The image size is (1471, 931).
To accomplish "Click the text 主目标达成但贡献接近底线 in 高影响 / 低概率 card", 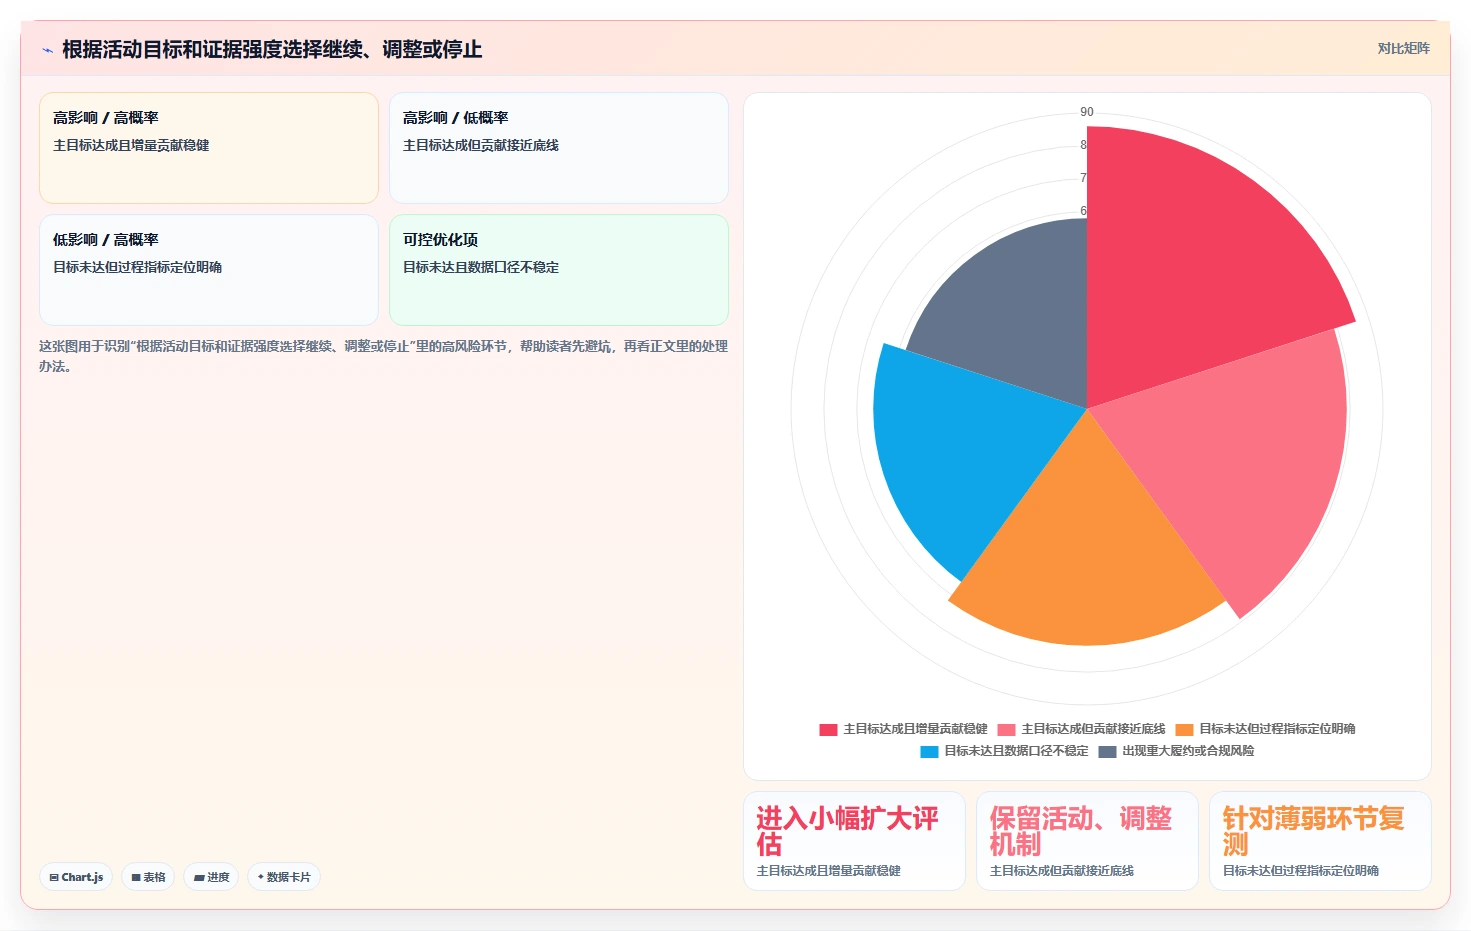I will (481, 145).
